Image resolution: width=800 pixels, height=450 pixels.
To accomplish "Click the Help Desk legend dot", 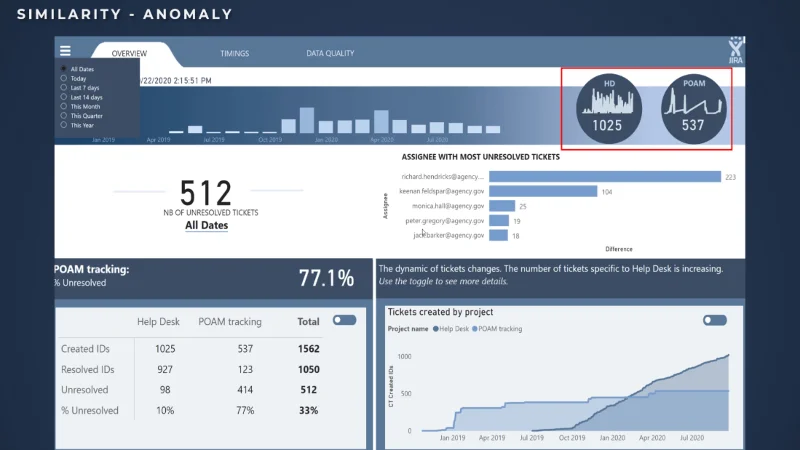I will (x=436, y=329).
